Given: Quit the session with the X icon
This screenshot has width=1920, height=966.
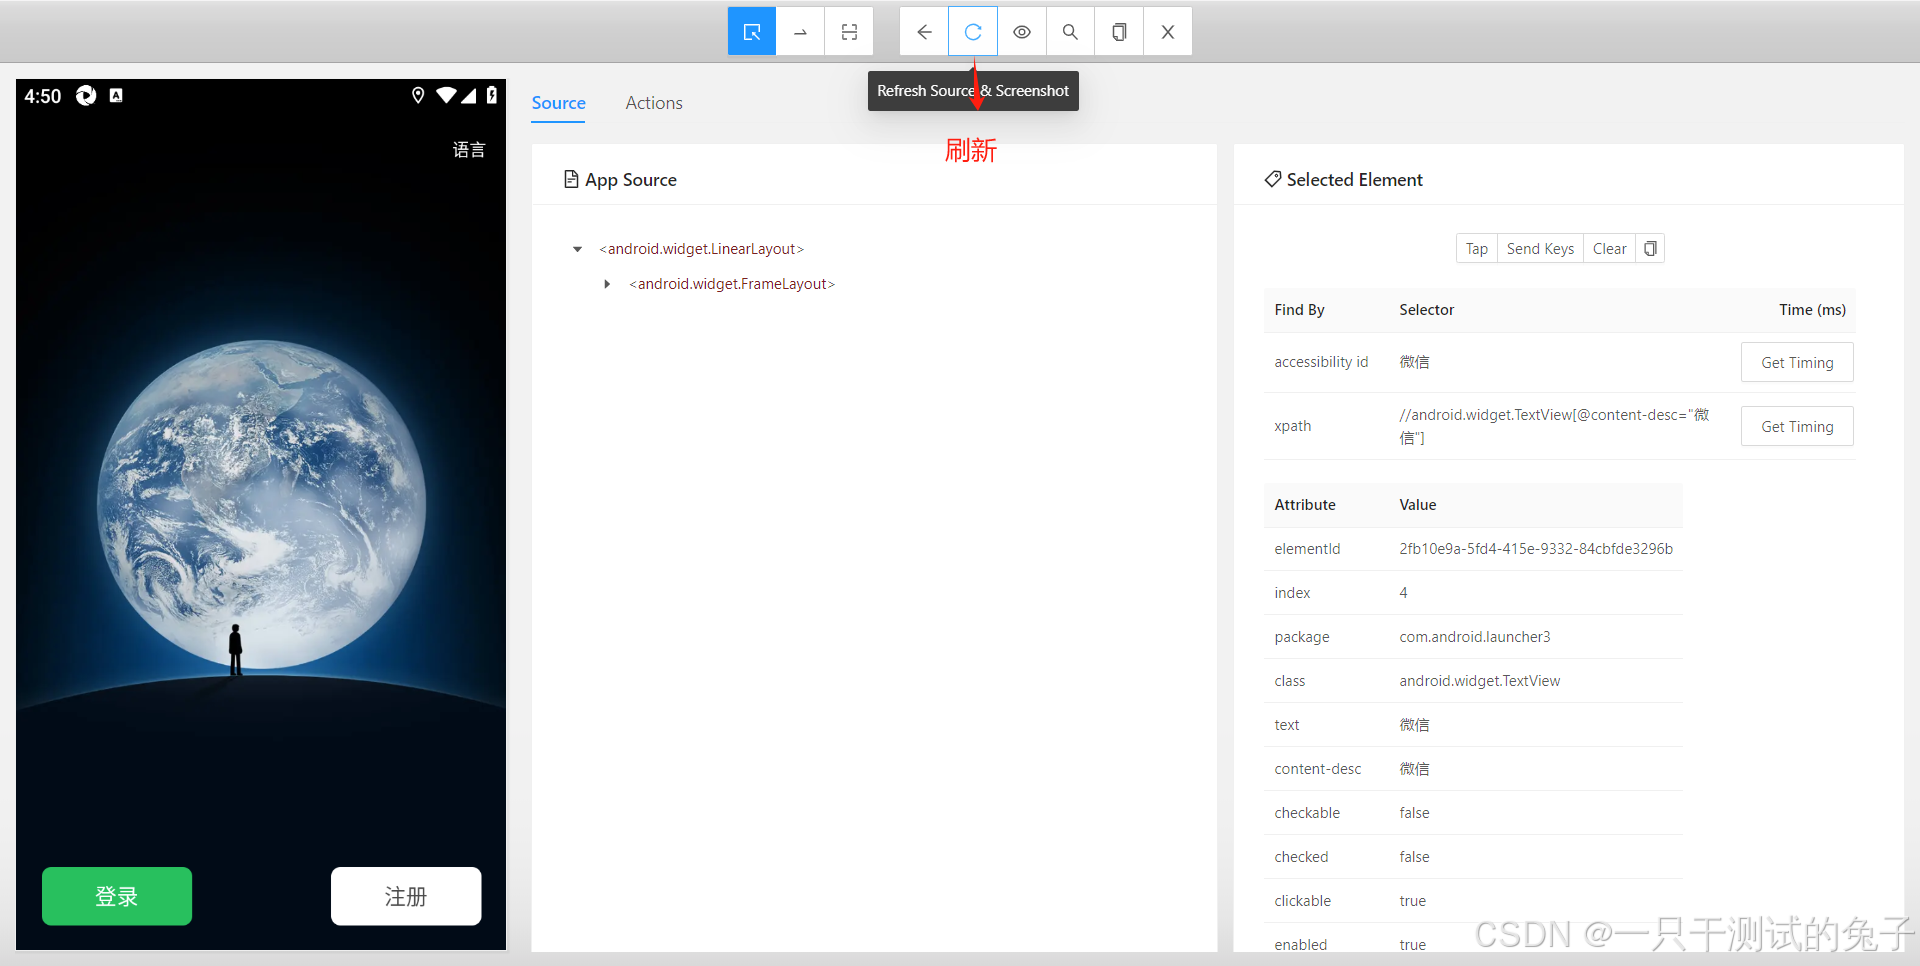Looking at the screenshot, I should (x=1167, y=32).
